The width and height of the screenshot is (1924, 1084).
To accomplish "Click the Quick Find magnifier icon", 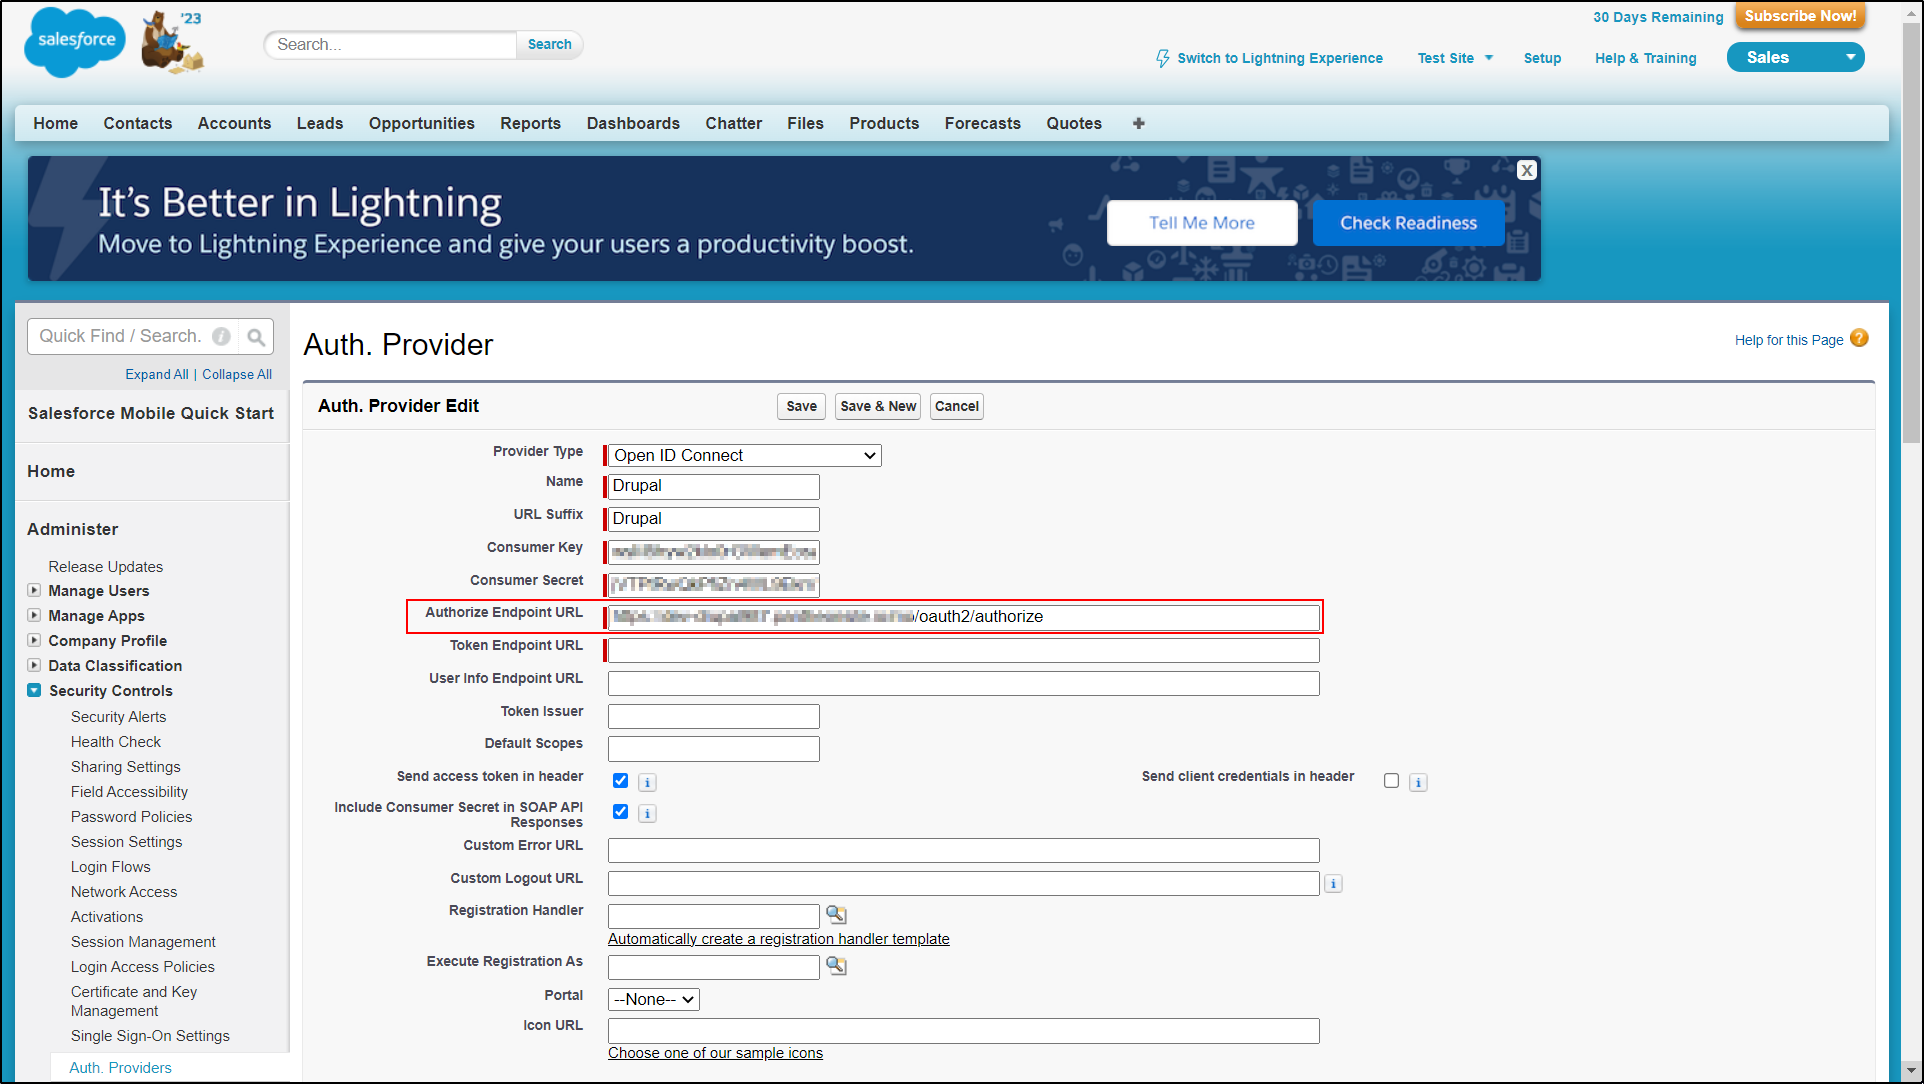I will pos(256,337).
